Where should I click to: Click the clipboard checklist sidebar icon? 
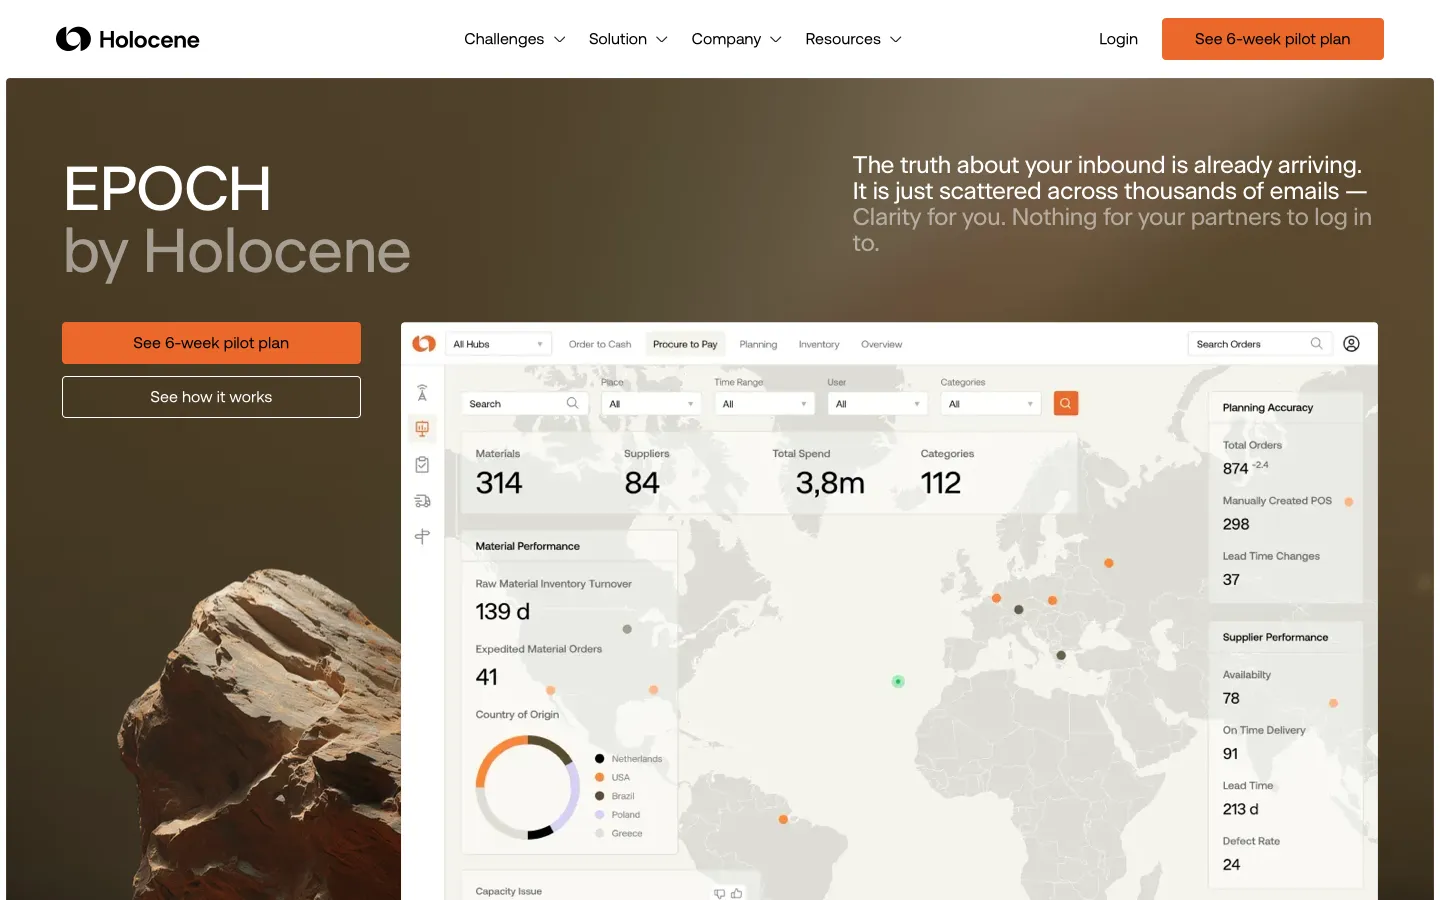coord(422,465)
